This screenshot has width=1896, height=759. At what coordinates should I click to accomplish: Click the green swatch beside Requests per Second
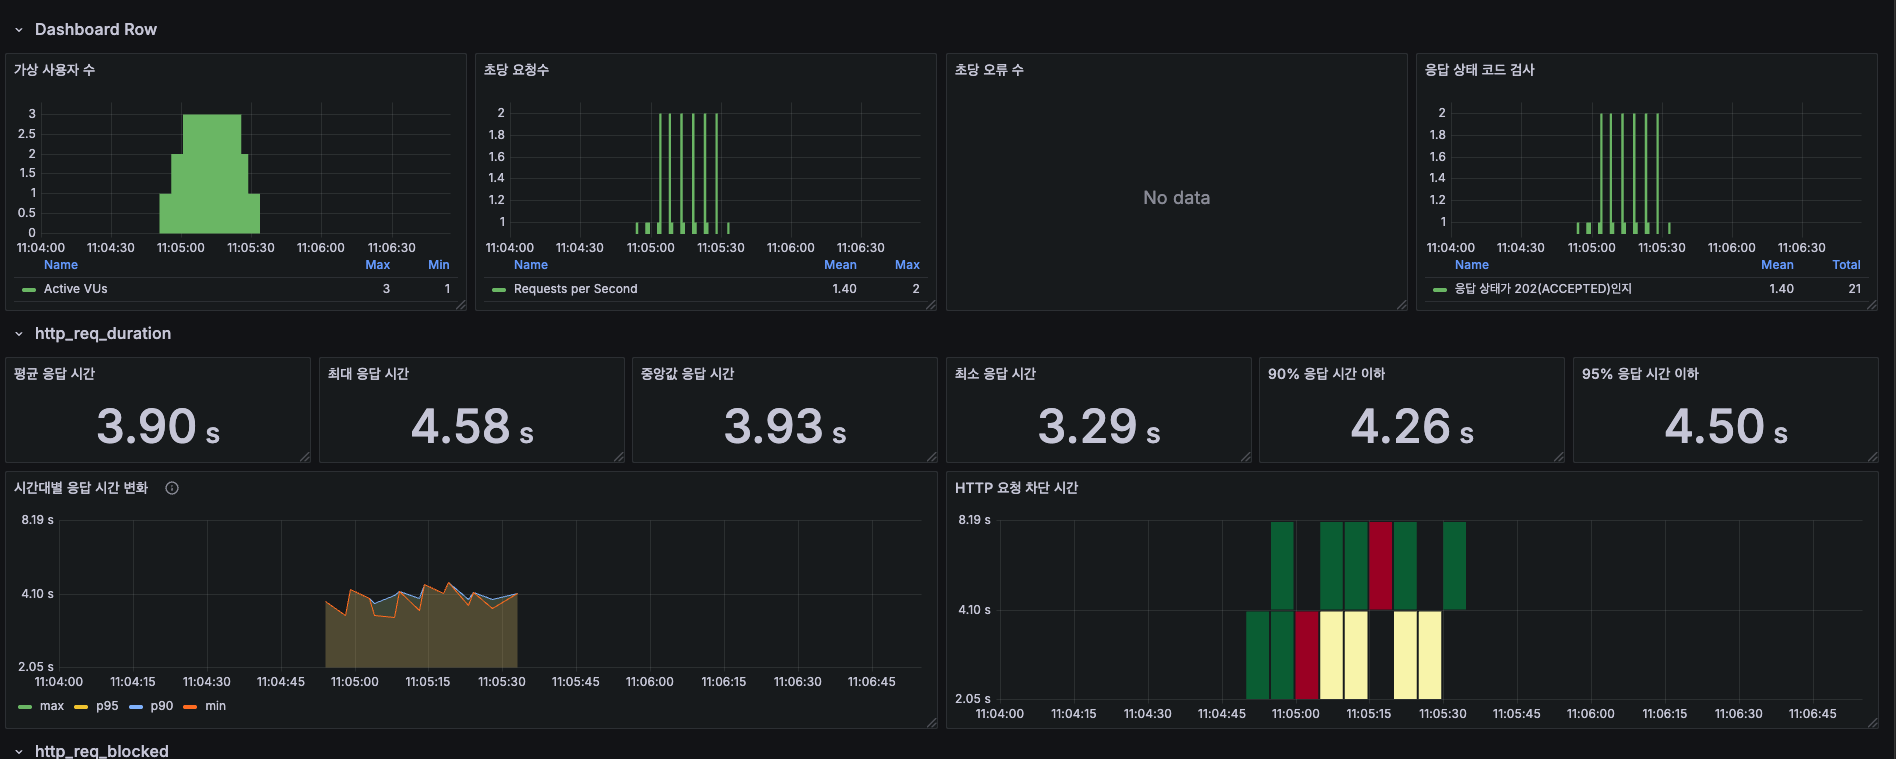pos(499,289)
